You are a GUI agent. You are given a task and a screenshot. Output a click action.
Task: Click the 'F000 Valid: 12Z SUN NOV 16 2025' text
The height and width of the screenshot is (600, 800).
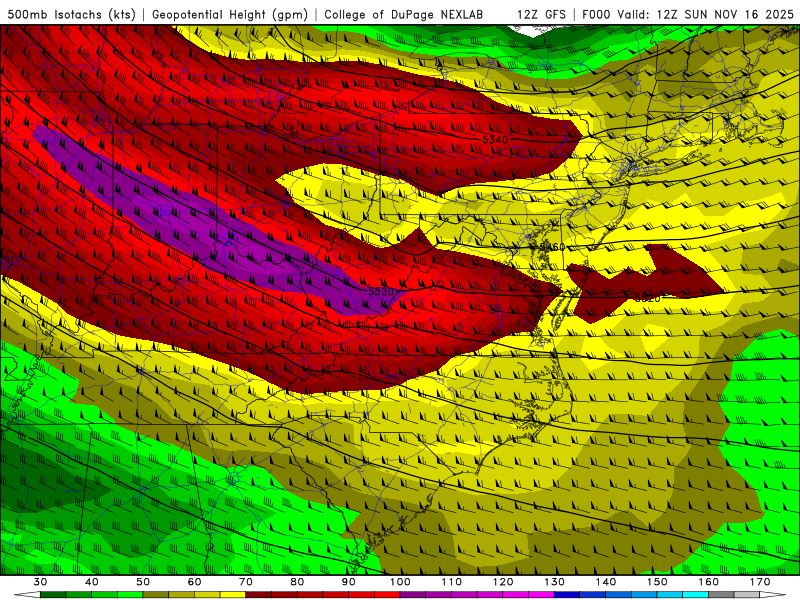tap(688, 14)
